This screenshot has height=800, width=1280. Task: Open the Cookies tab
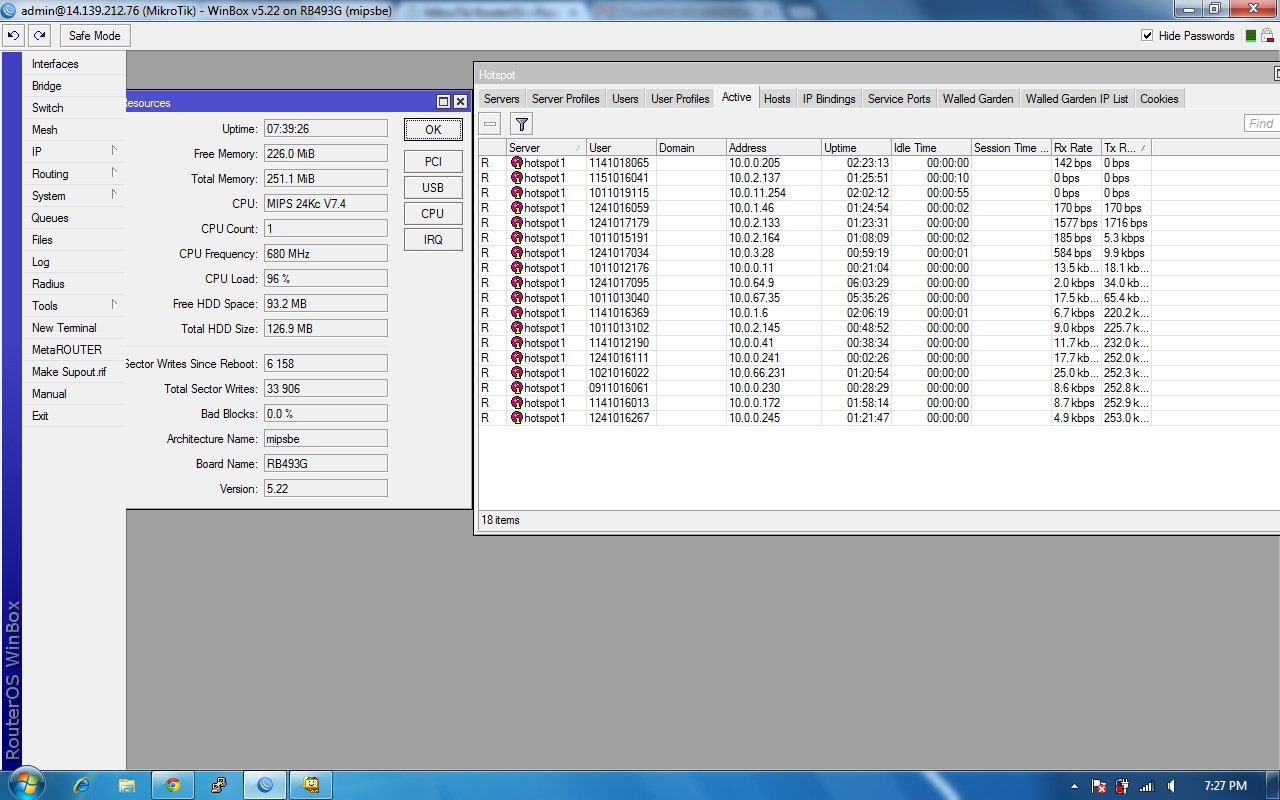[x=1159, y=99]
